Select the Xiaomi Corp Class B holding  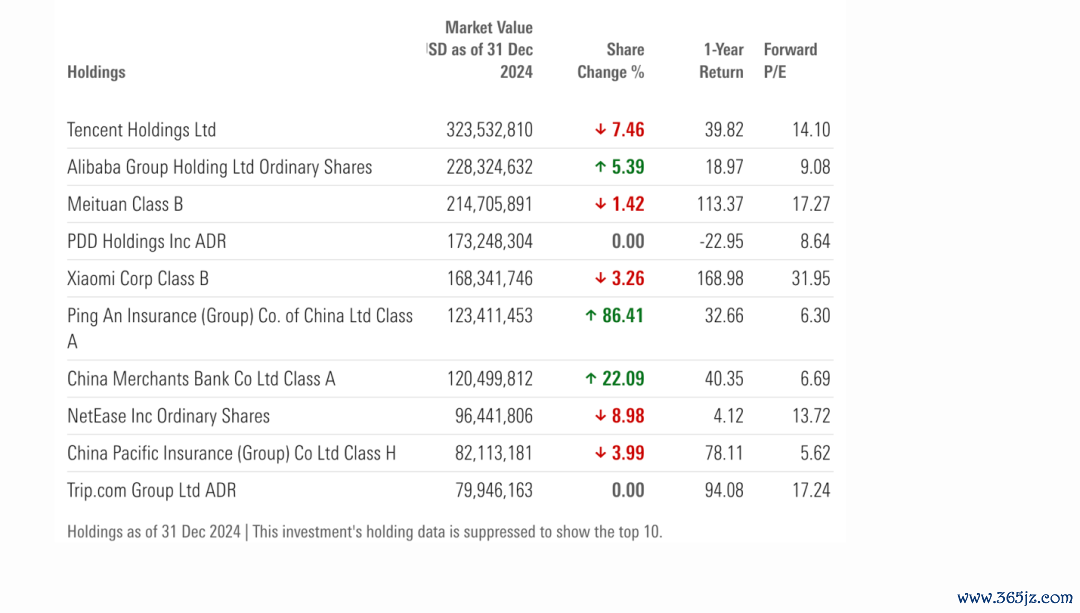(x=138, y=278)
